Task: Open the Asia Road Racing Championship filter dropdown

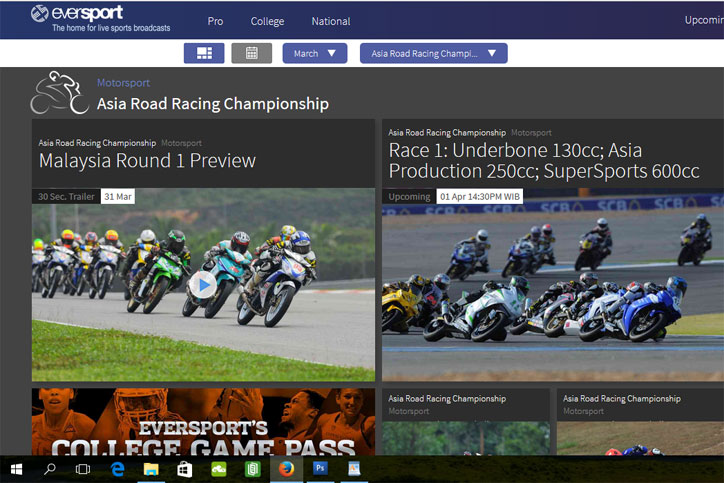Action: click(434, 53)
